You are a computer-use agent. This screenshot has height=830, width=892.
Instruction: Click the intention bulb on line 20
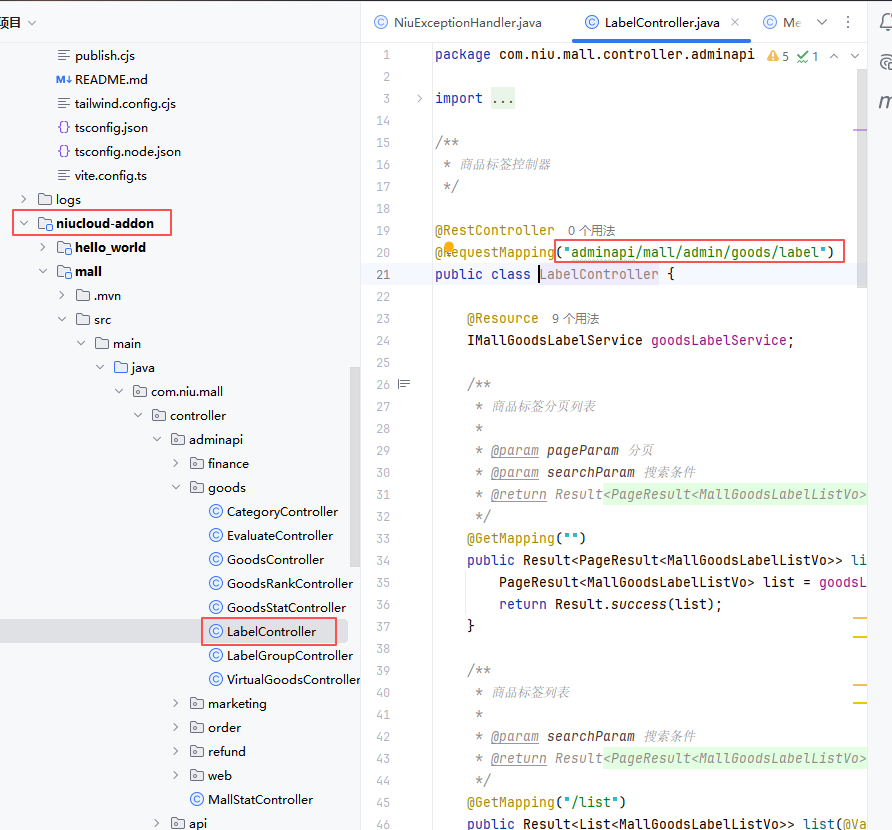click(450, 248)
